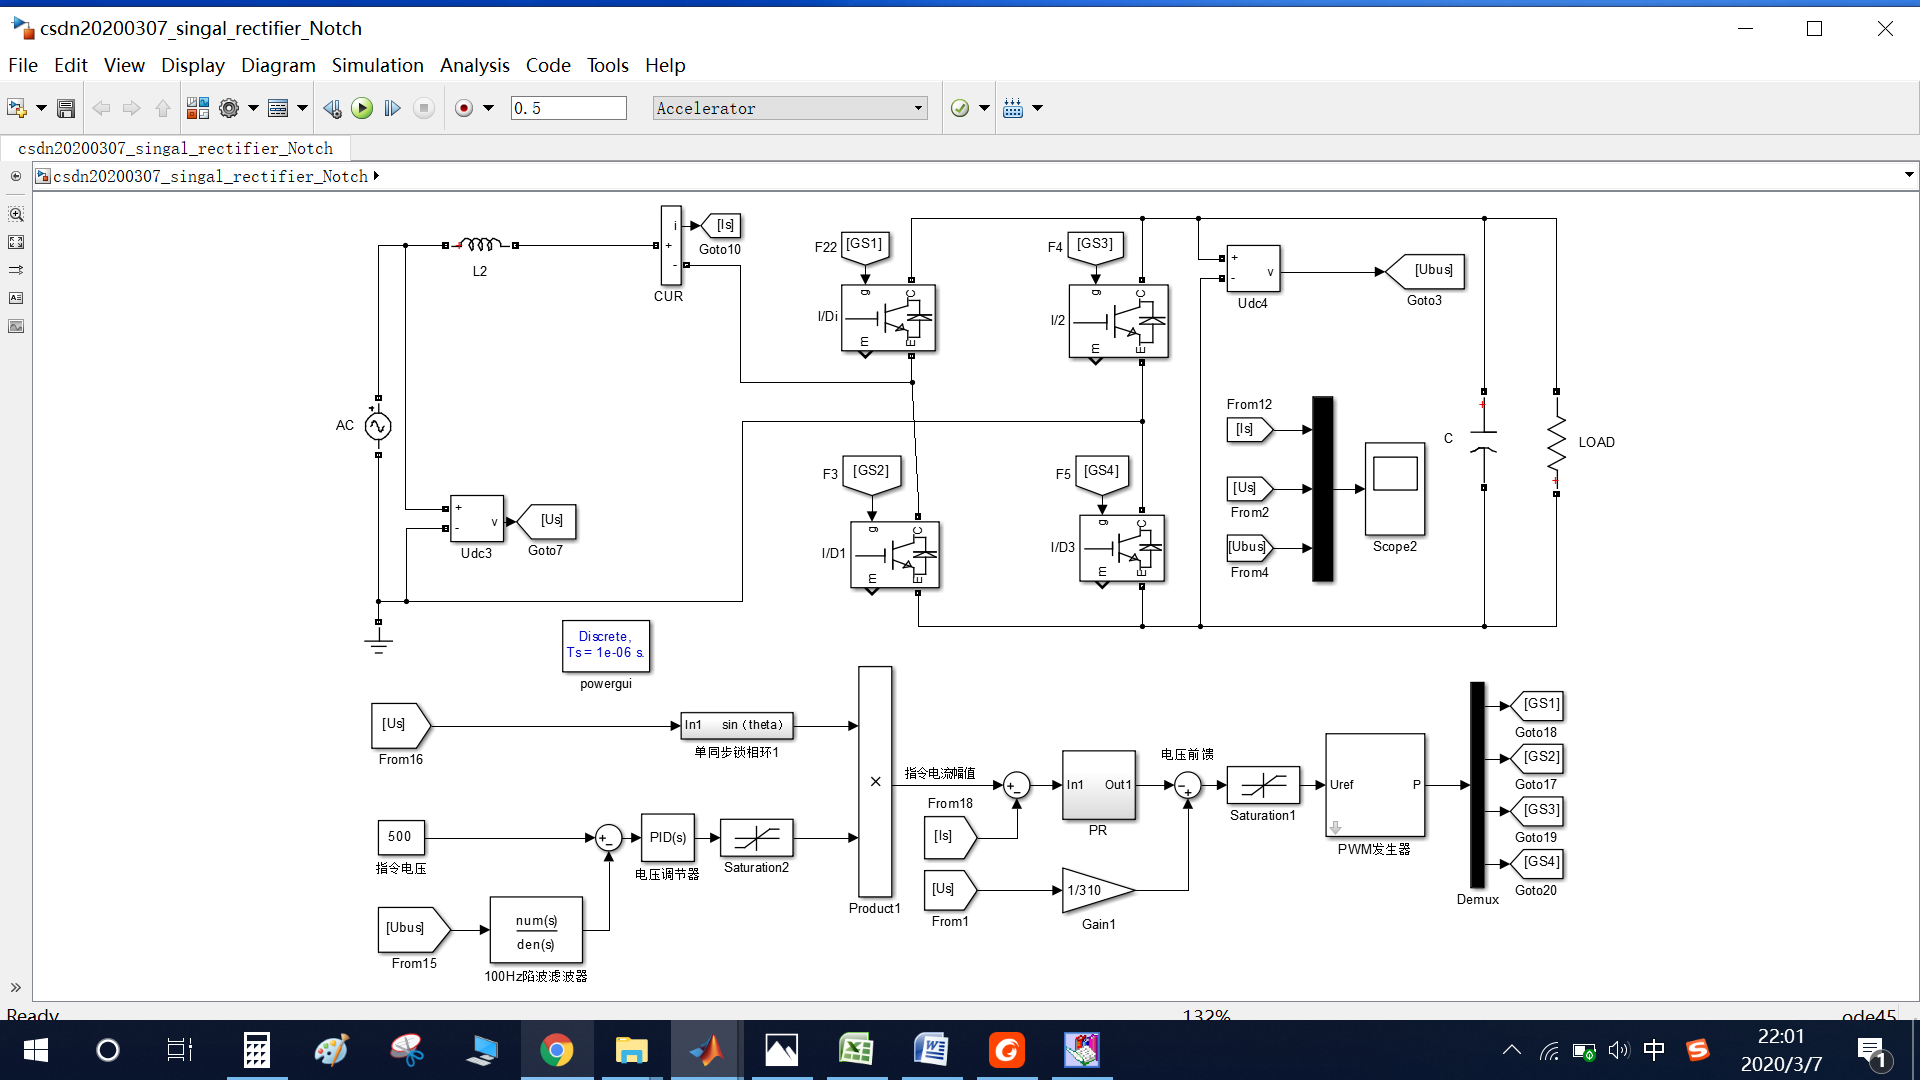1920x1080 pixels.
Task: Click the simulation stop time field
Action: click(568, 108)
